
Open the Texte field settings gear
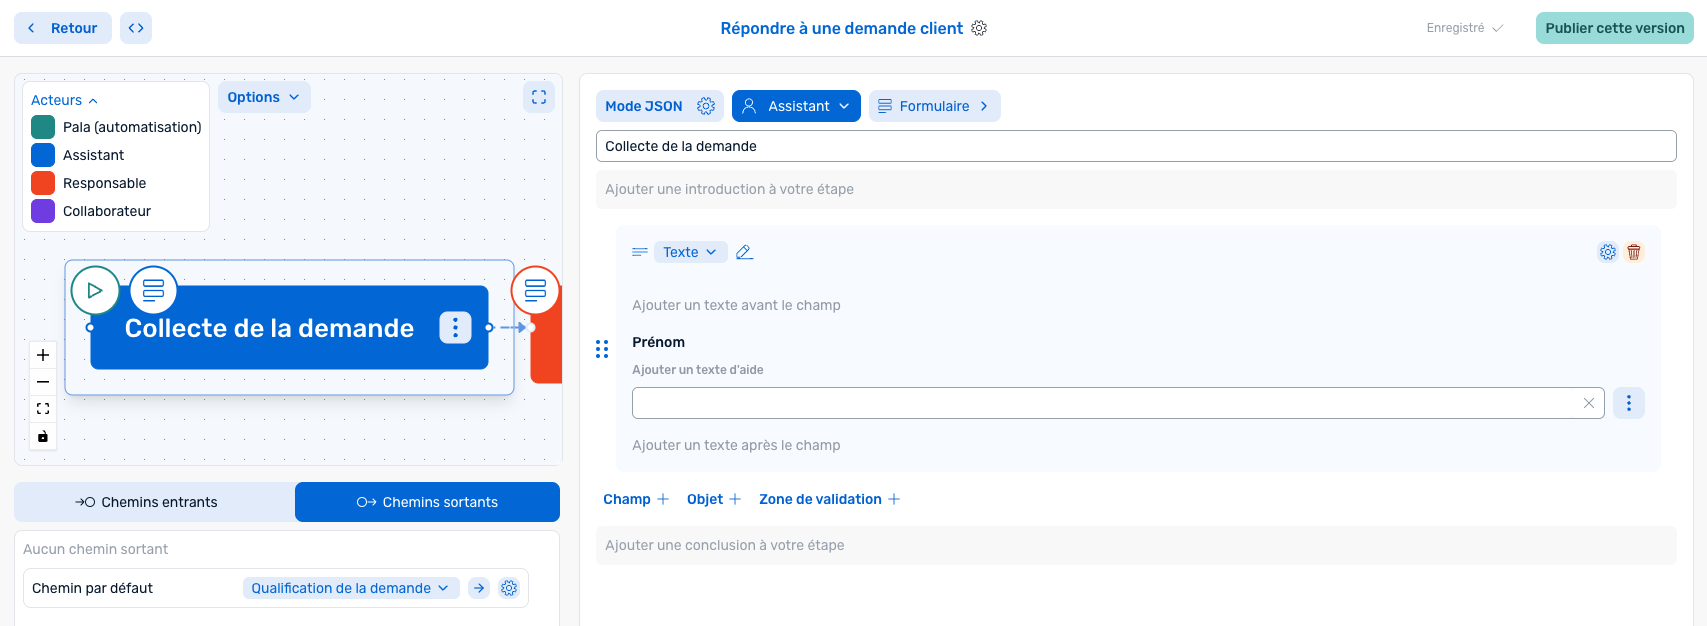click(x=1608, y=252)
